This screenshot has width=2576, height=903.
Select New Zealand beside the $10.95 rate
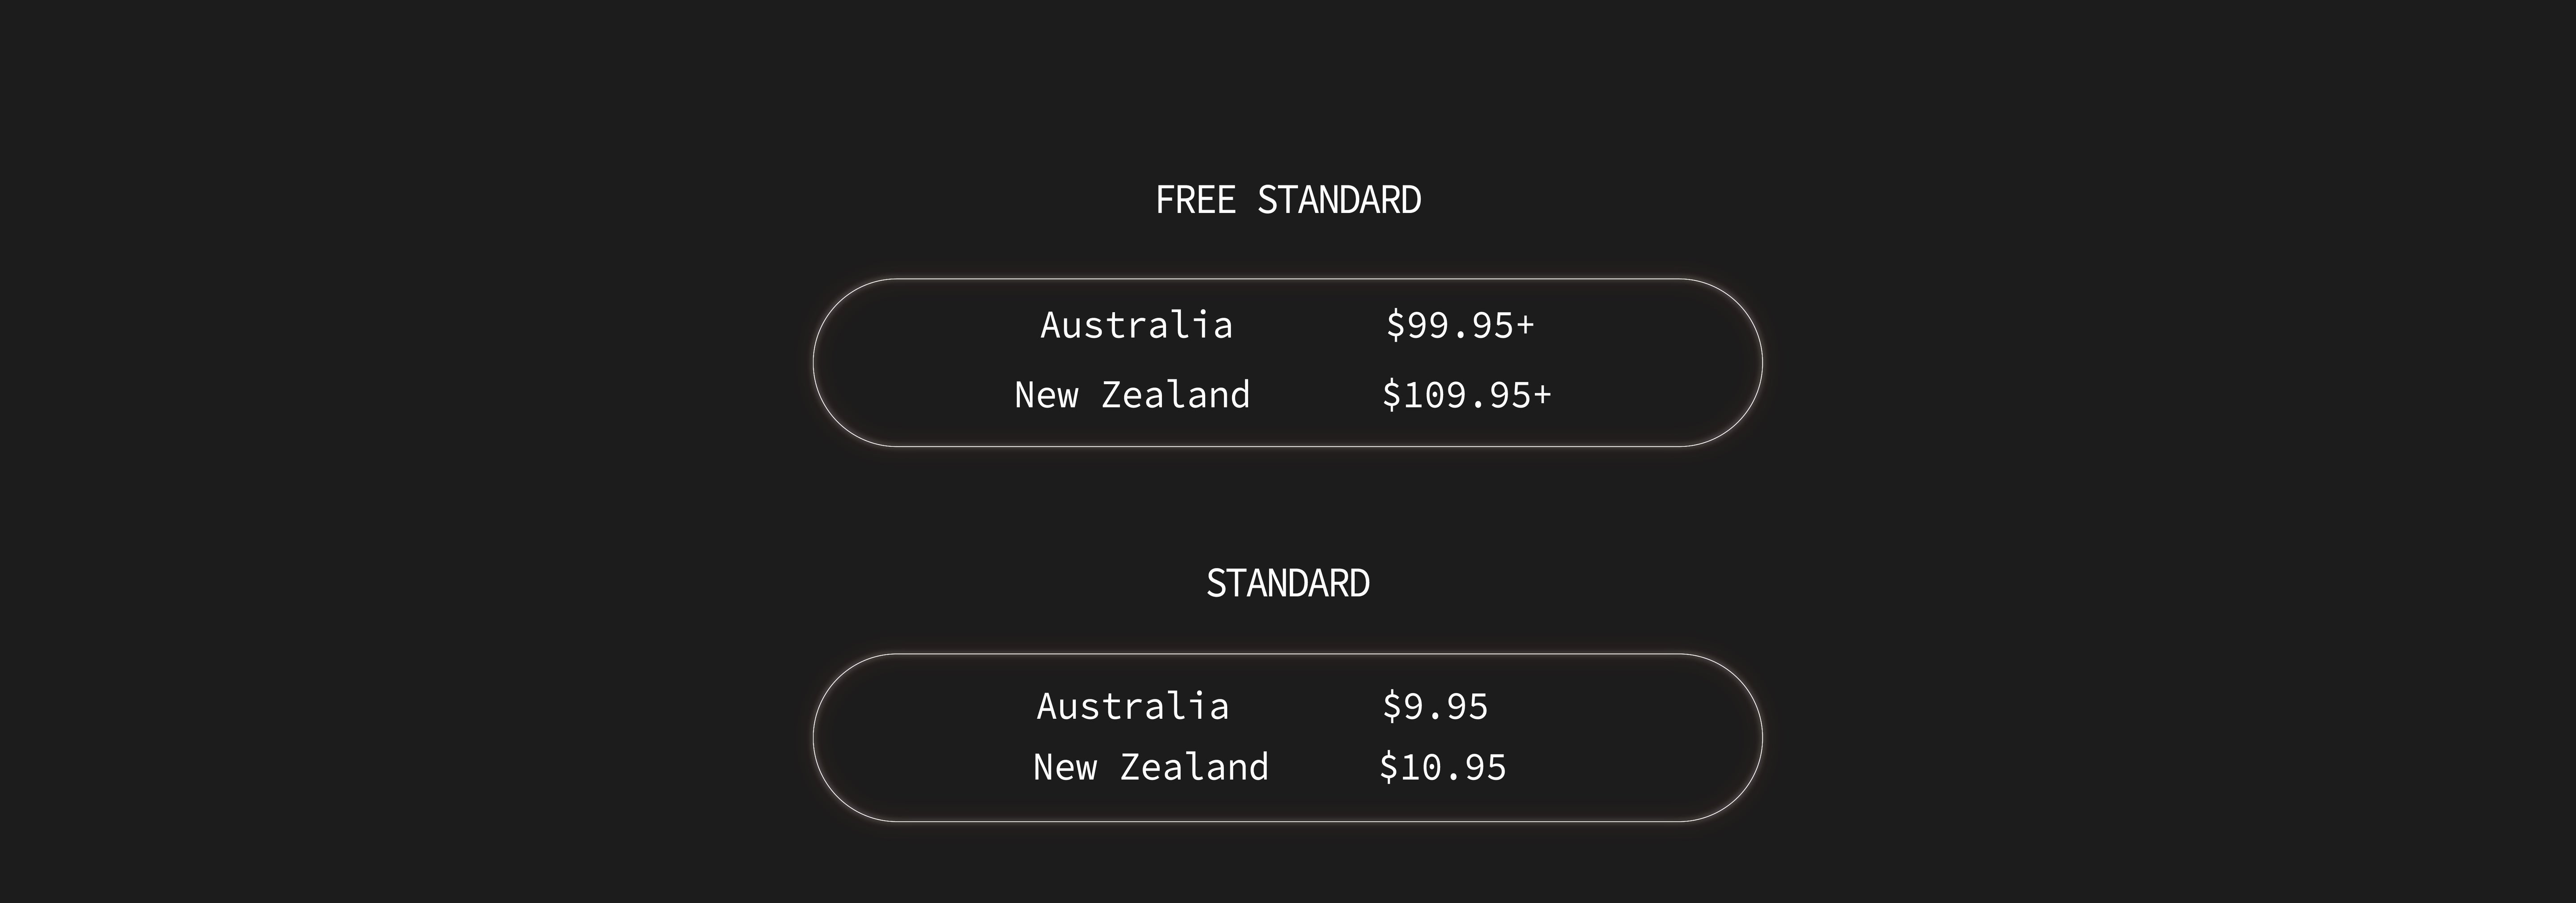(1150, 768)
